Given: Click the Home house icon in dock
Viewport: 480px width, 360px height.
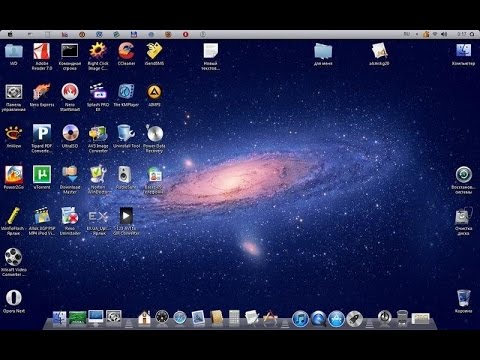Looking at the screenshot, I should pos(144,318).
